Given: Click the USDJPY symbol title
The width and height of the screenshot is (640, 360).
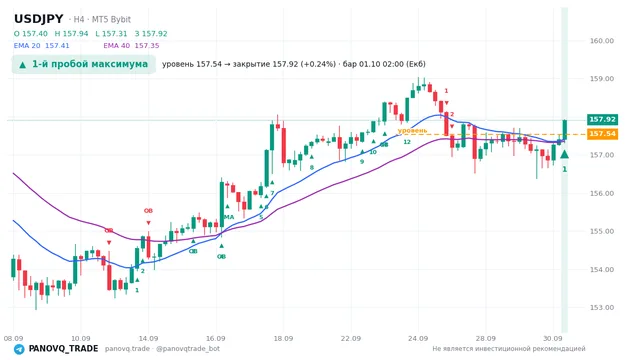Looking at the screenshot, I should [39, 19].
